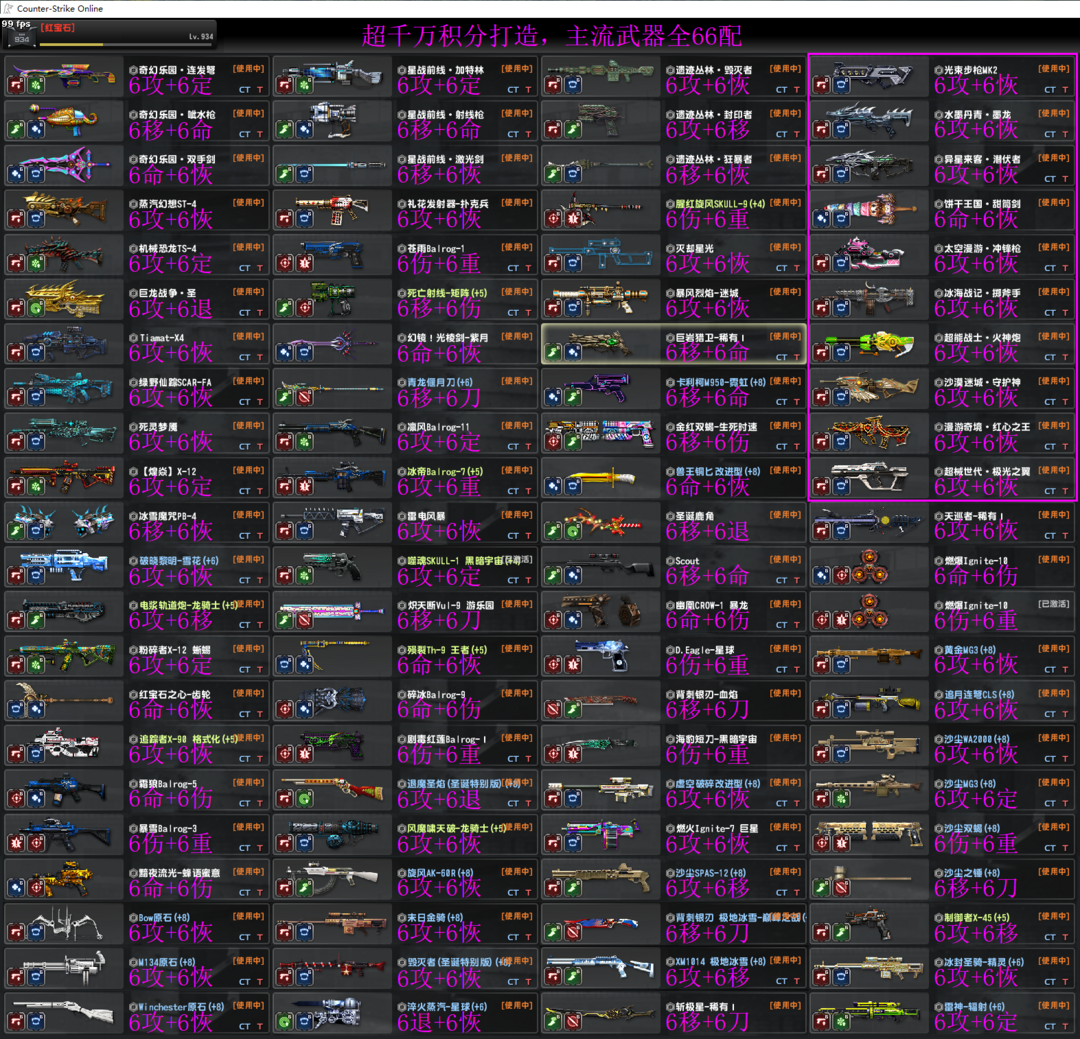Click green knockback icon on 巨龙战争·圣

36,308
